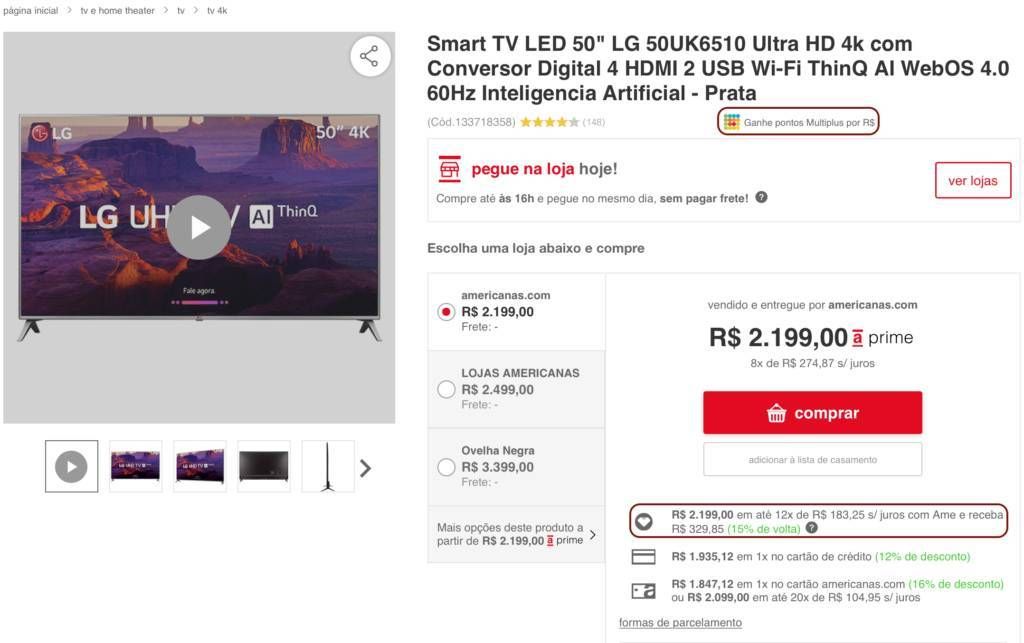Click the Ame heart icon in payment options
Screen dimensions: 1024x643
[x=644, y=522]
